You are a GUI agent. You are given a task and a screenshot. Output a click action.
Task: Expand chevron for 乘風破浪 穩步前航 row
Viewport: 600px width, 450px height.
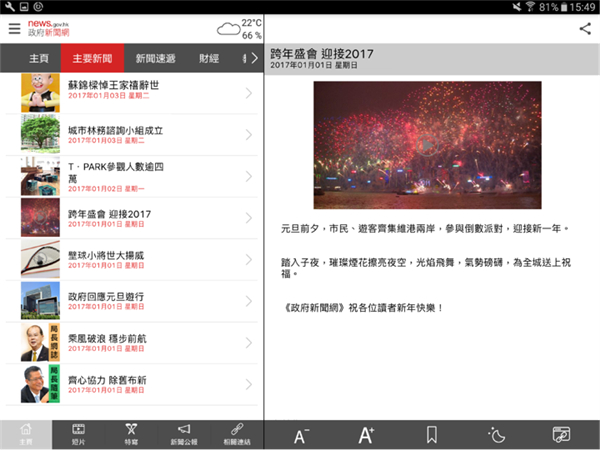tap(249, 343)
